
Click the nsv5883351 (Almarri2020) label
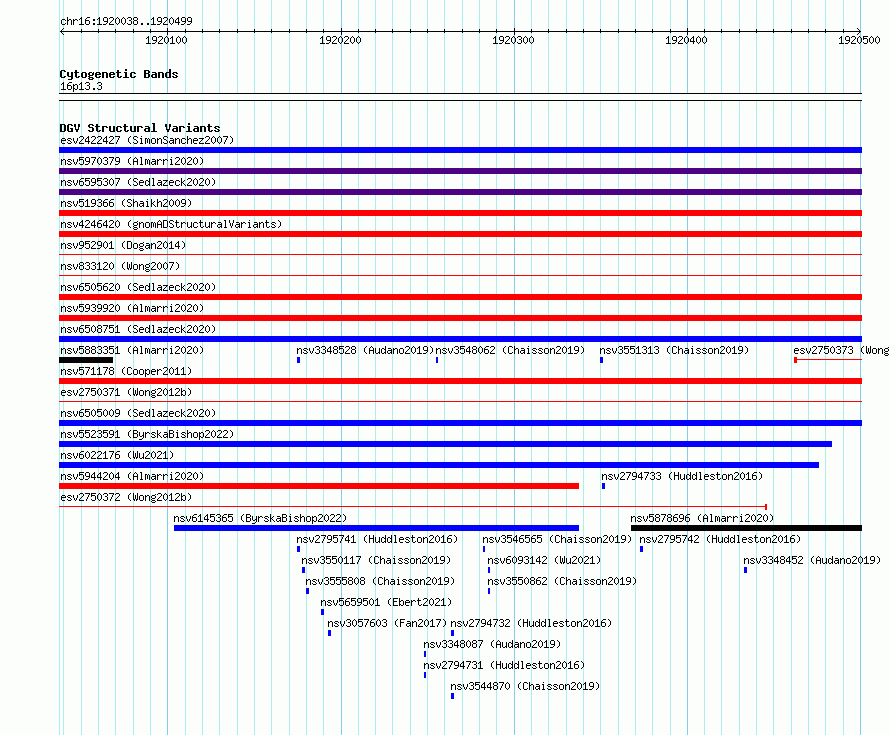[132, 350]
